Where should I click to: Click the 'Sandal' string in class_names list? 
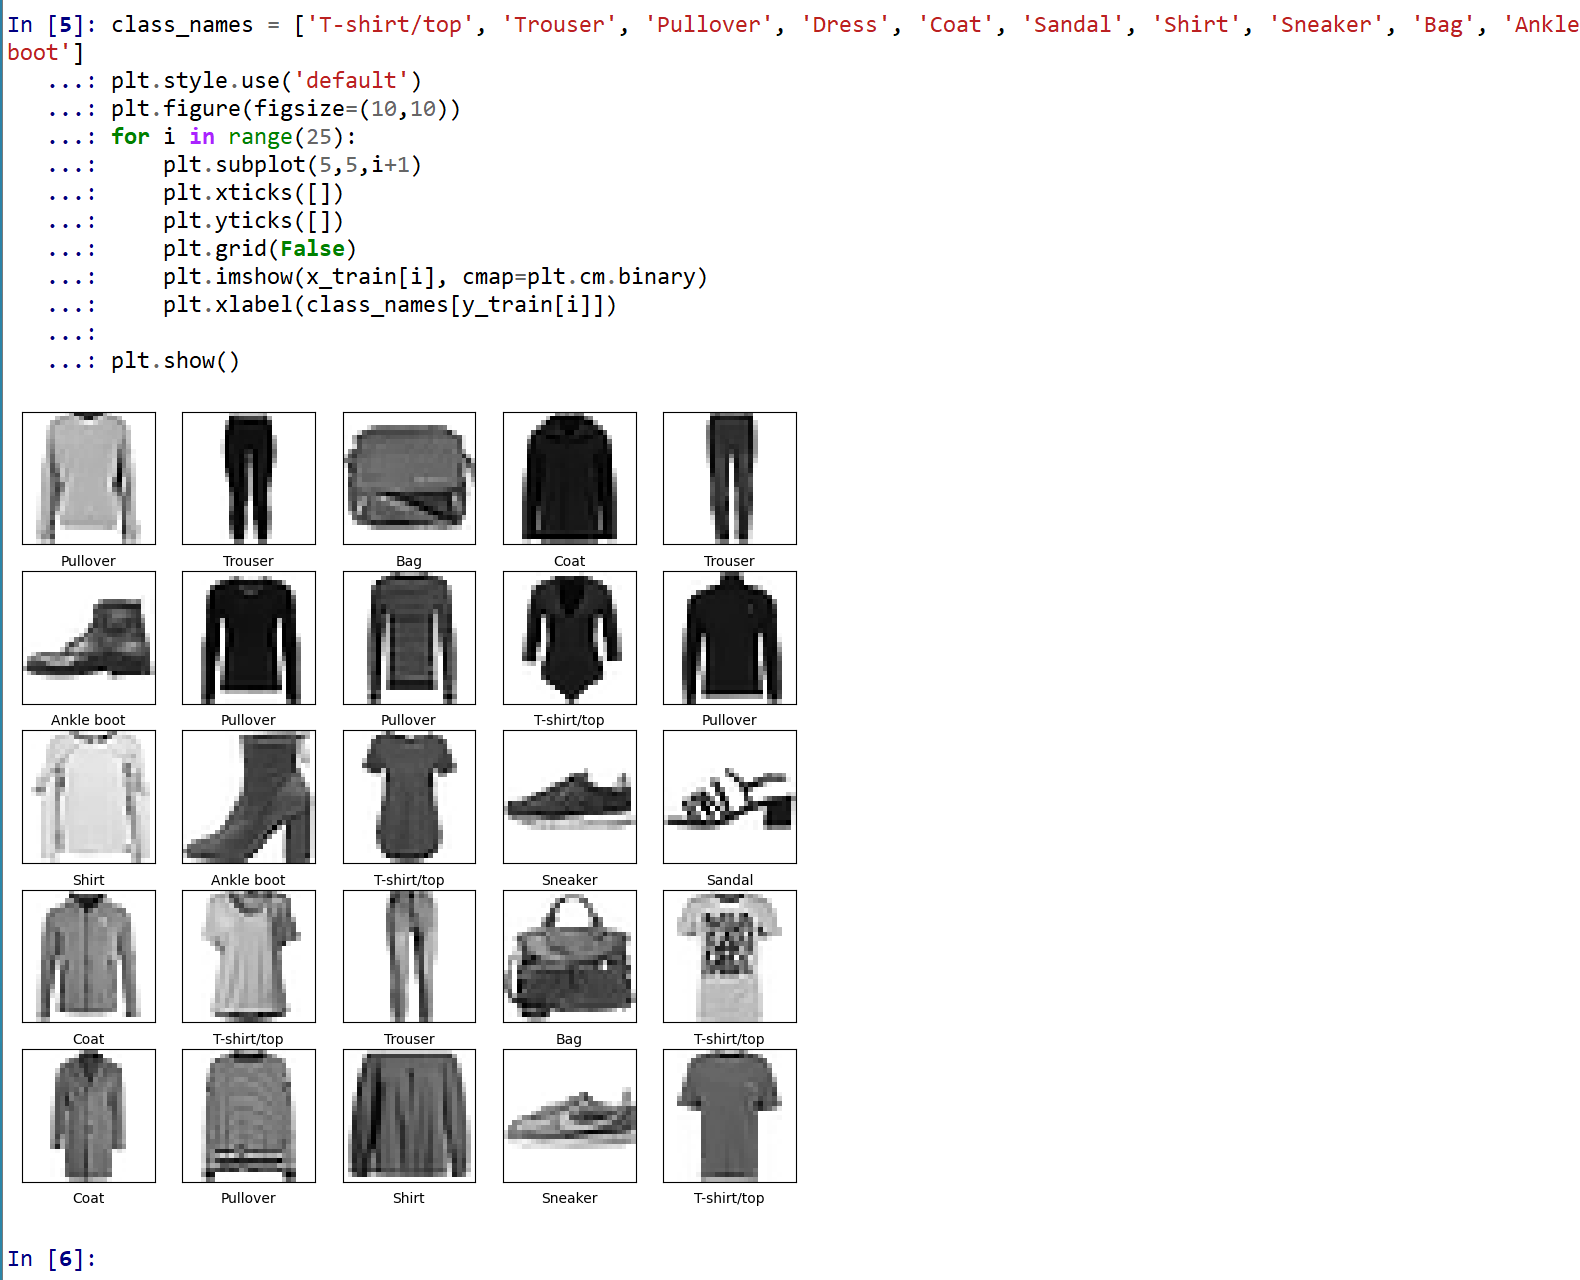click(1073, 24)
